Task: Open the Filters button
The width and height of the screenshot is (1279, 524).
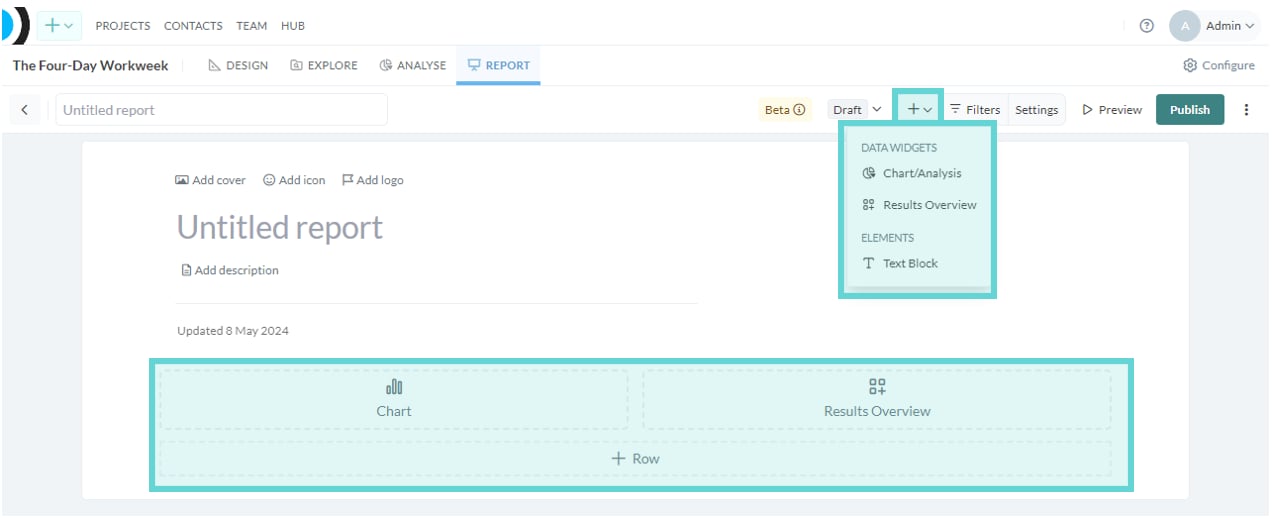Action: (x=975, y=110)
